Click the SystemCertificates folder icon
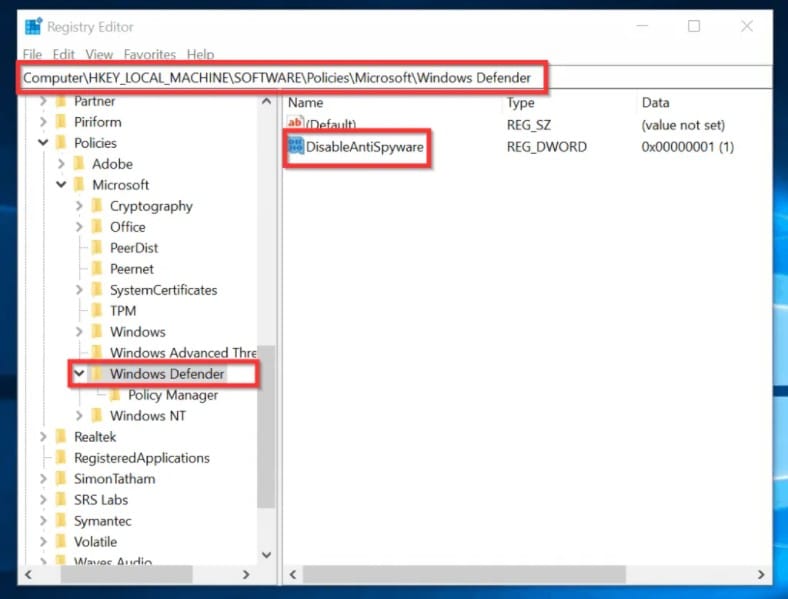 pos(97,290)
